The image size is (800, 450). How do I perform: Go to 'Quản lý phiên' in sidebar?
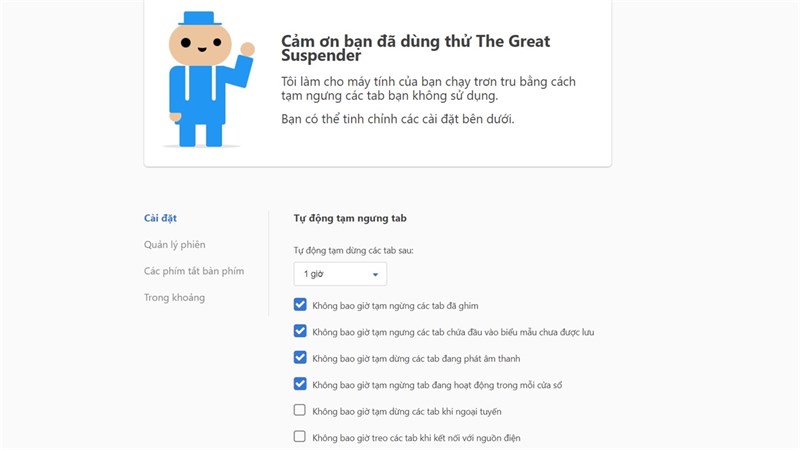[x=175, y=244]
